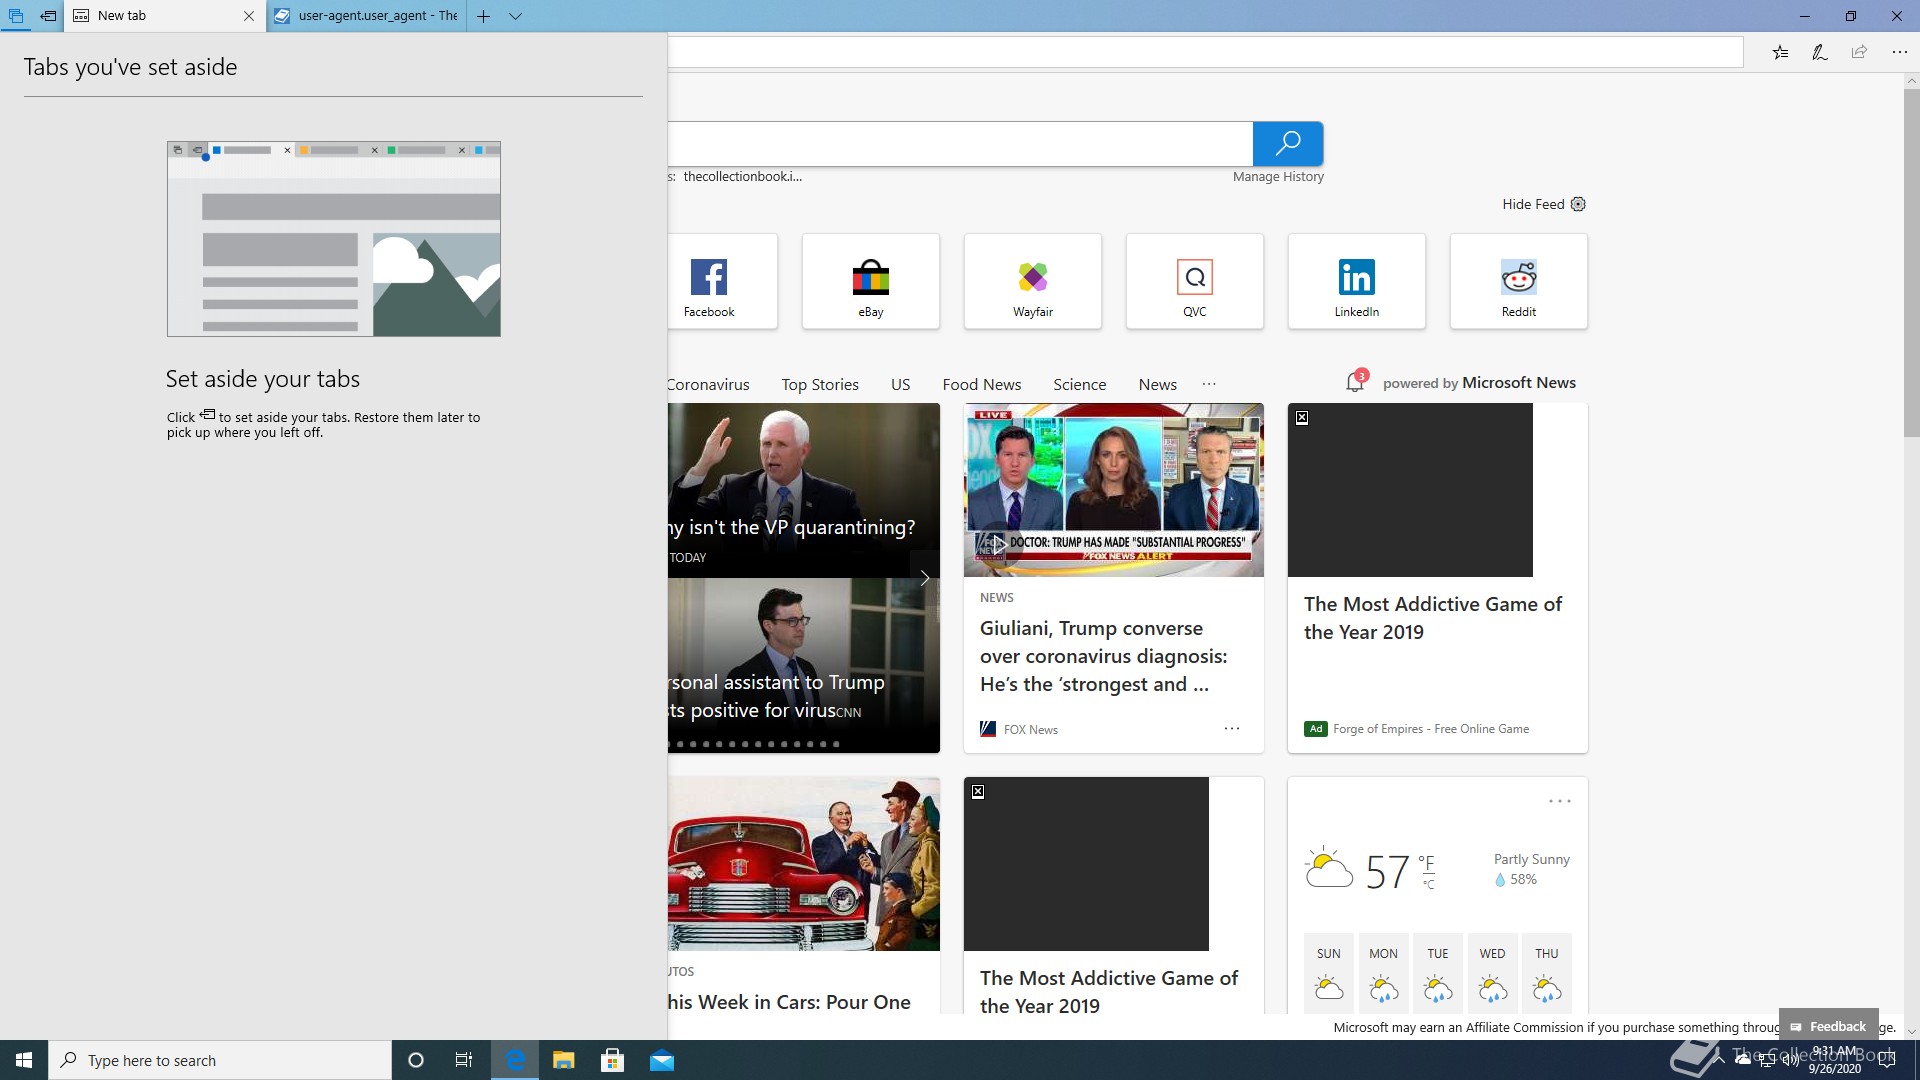Show tab previews chevron
1920x1080 pixels.
(x=515, y=16)
